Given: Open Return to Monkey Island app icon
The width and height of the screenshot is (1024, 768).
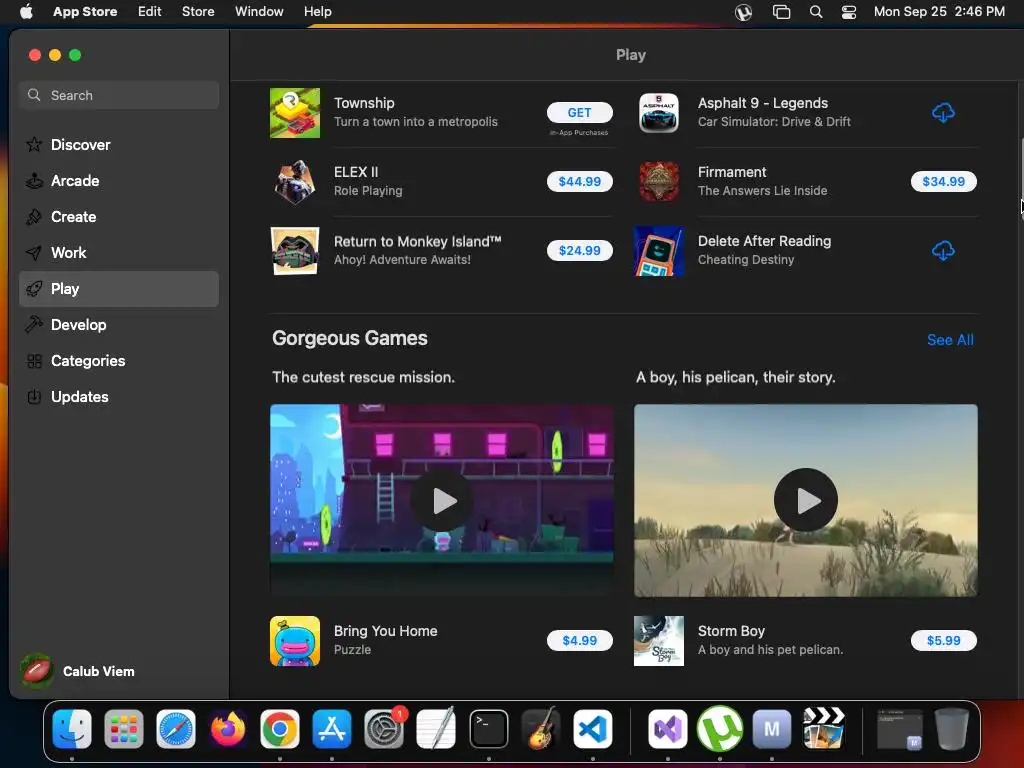Looking at the screenshot, I should pyautogui.click(x=295, y=251).
